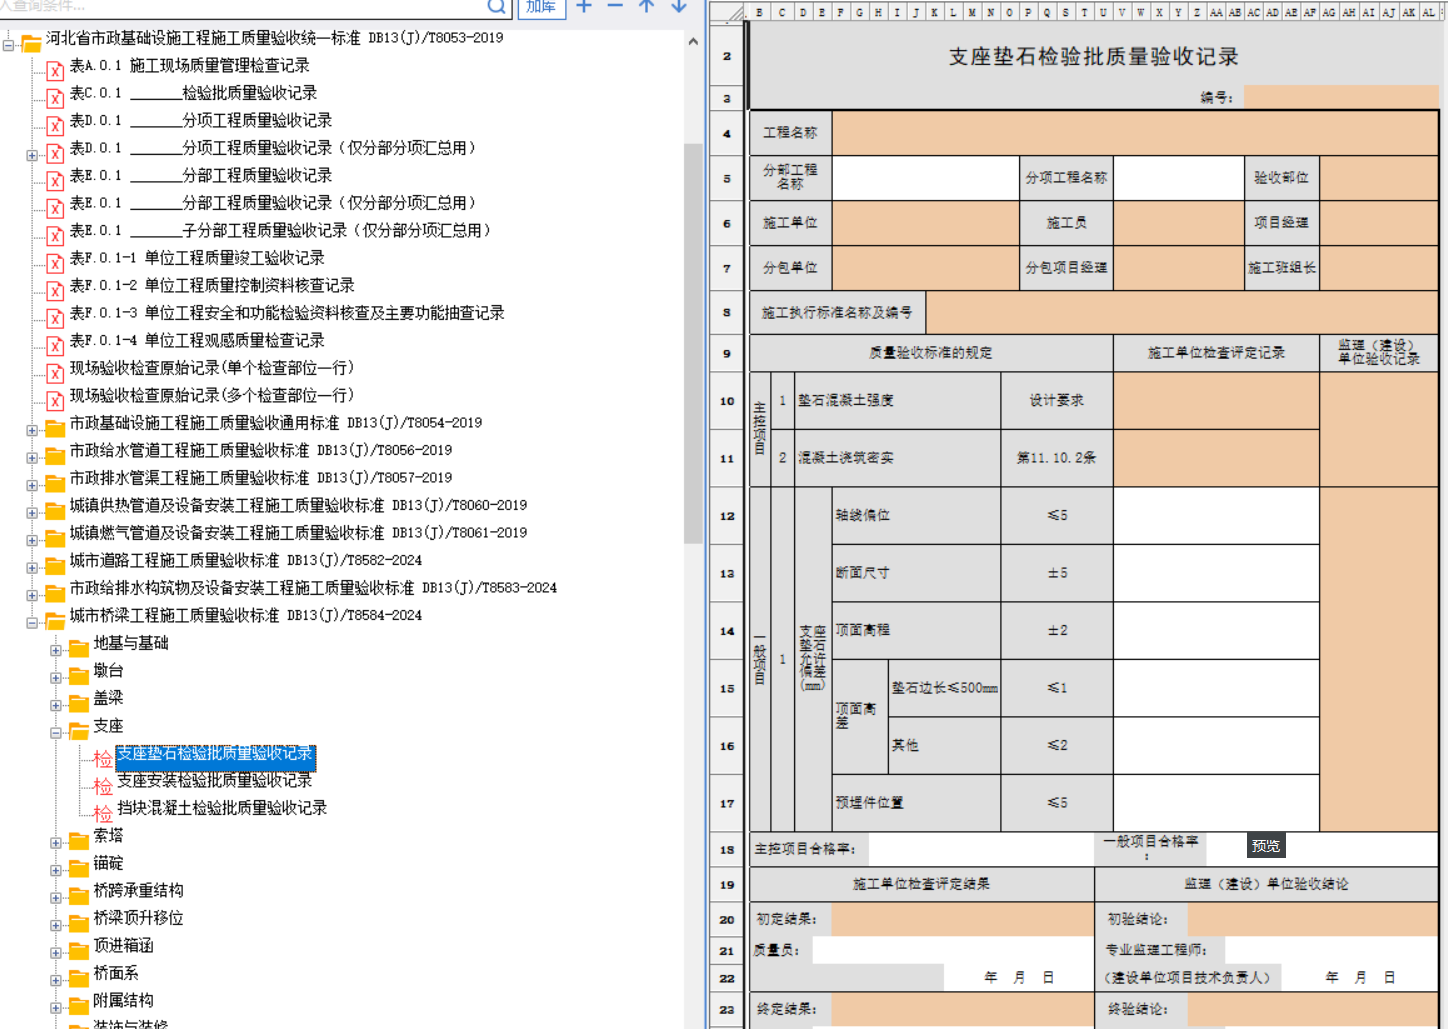Click the search magnifier icon
This screenshot has height=1029, width=1448.
497,7
